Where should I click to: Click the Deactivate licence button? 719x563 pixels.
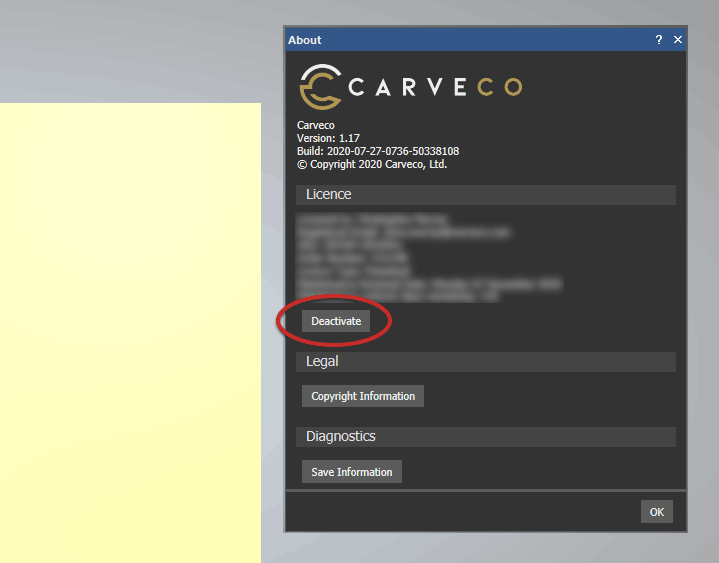[x=336, y=321]
